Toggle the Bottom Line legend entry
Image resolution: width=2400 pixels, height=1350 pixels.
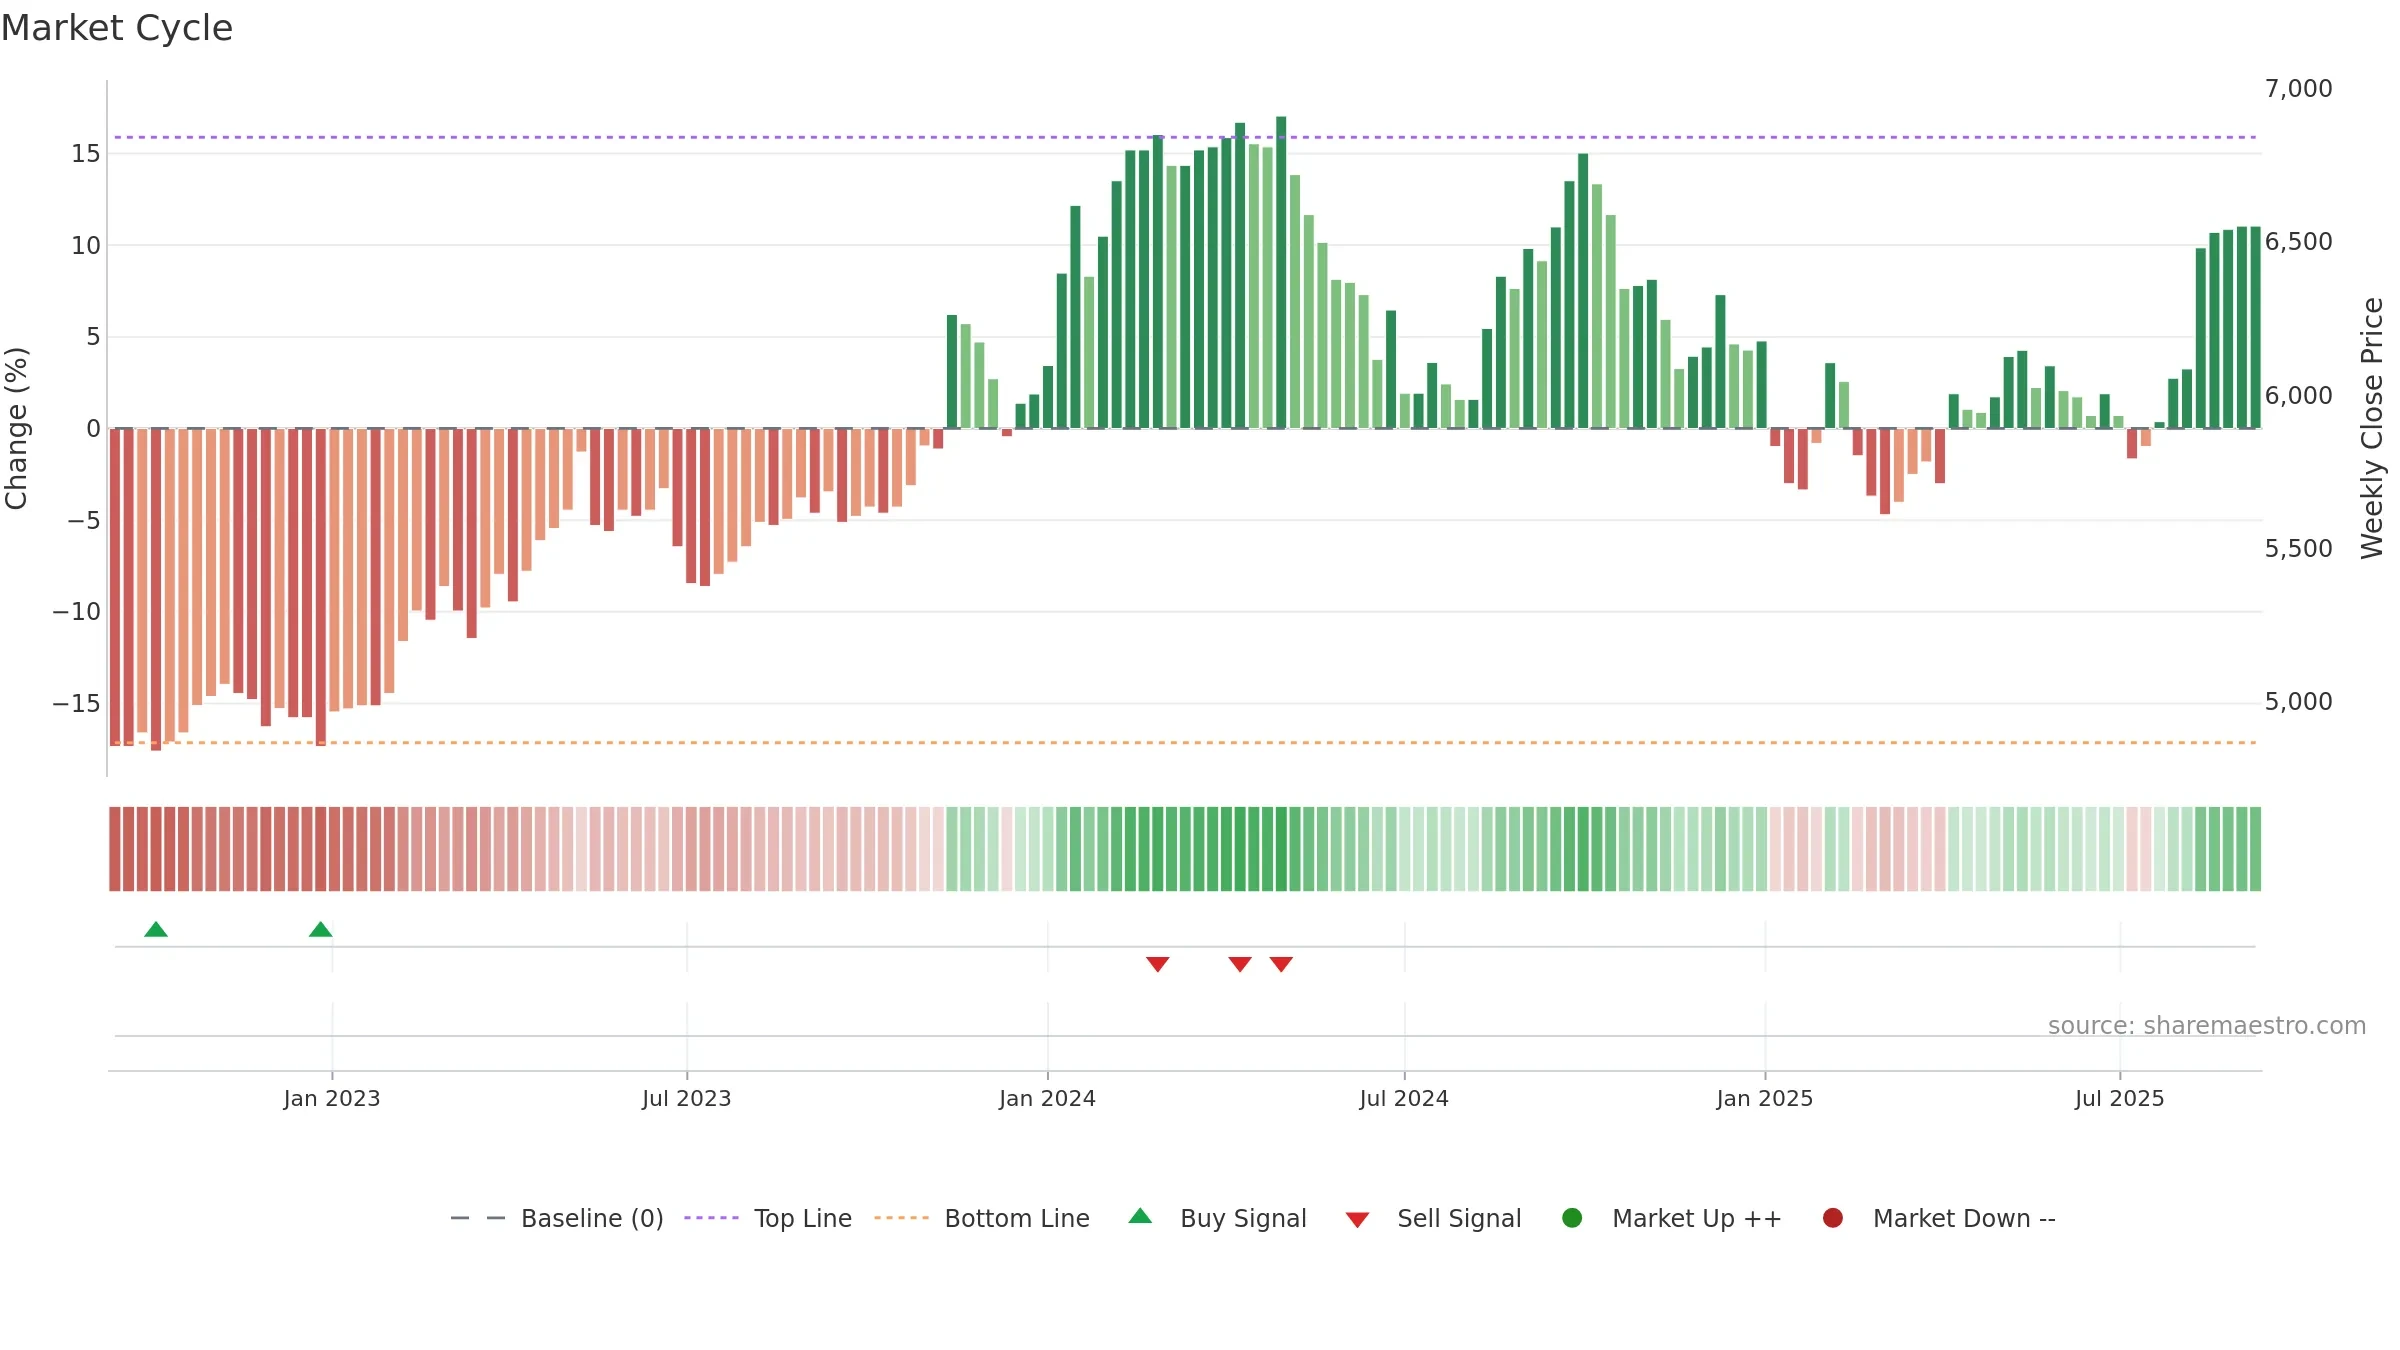pos(982,1218)
